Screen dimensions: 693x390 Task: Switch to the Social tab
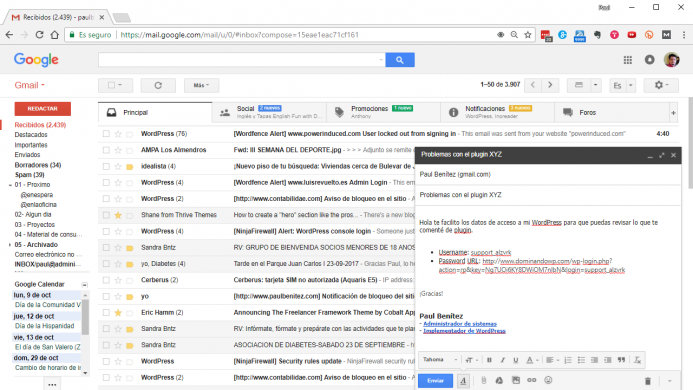pos(270,112)
